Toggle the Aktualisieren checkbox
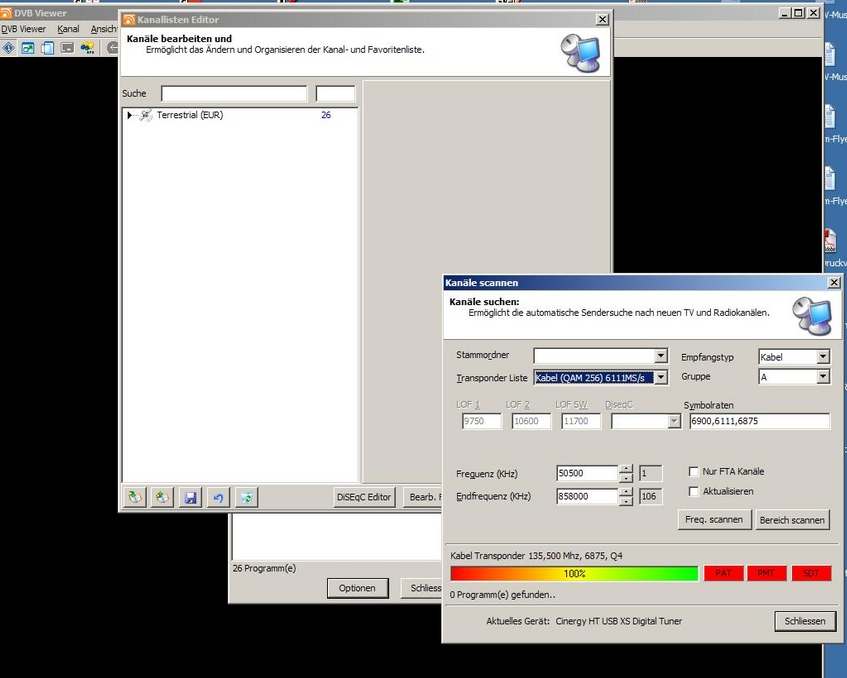The height and width of the screenshot is (678, 847). point(694,491)
